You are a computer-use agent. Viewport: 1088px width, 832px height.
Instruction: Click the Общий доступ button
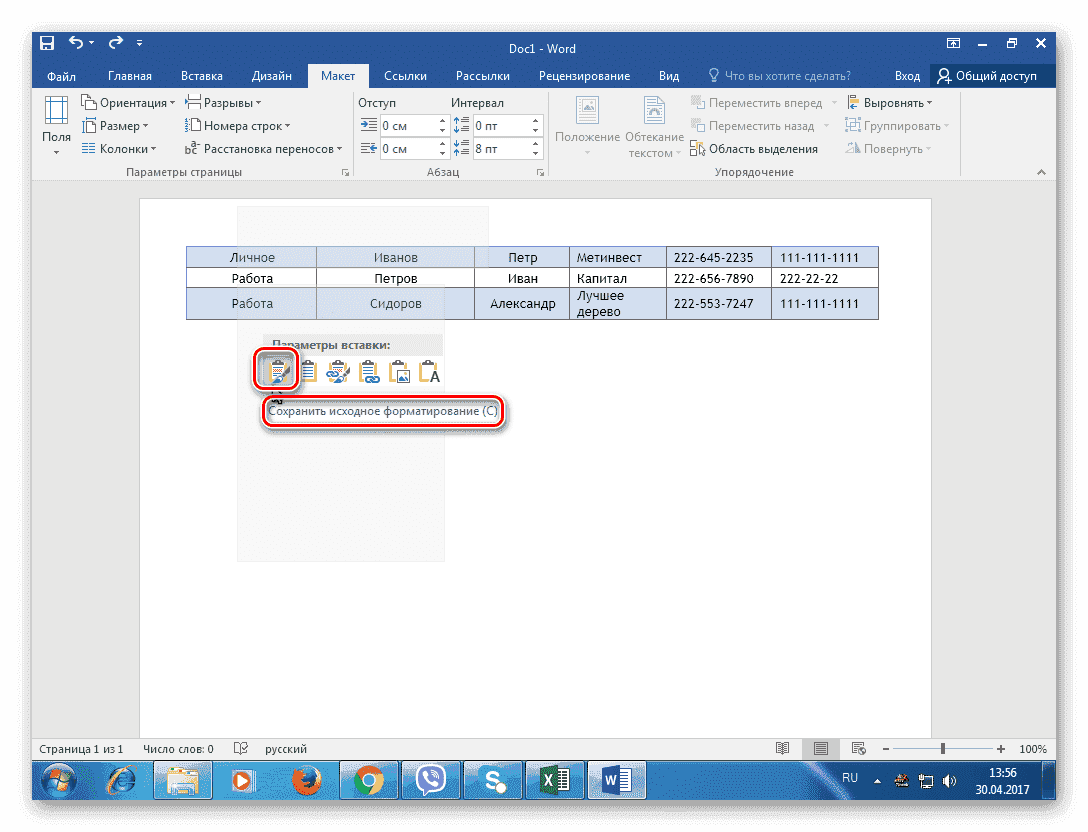click(x=987, y=76)
